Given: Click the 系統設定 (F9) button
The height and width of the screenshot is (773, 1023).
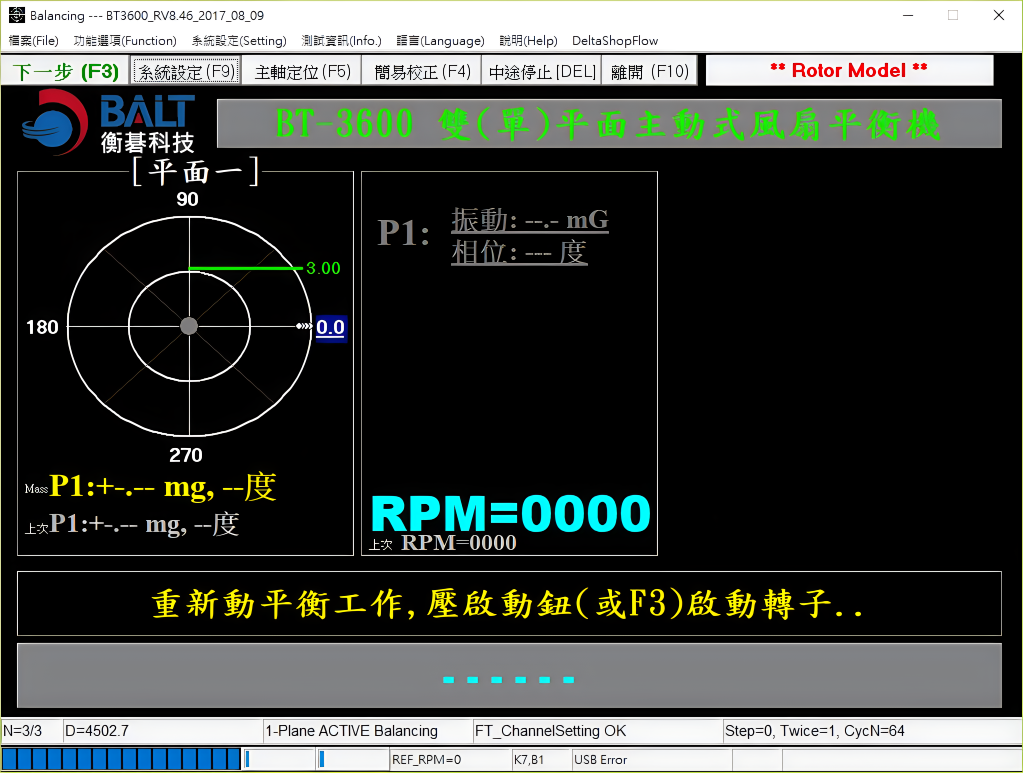Looking at the screenshot, I should coord(186,72).
